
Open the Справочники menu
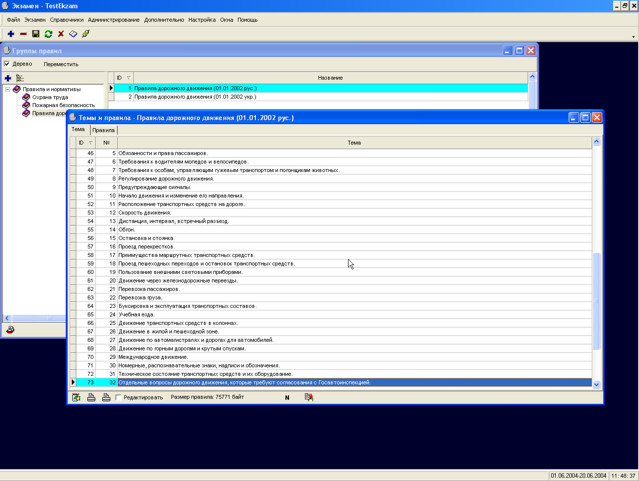click(66, 19)
